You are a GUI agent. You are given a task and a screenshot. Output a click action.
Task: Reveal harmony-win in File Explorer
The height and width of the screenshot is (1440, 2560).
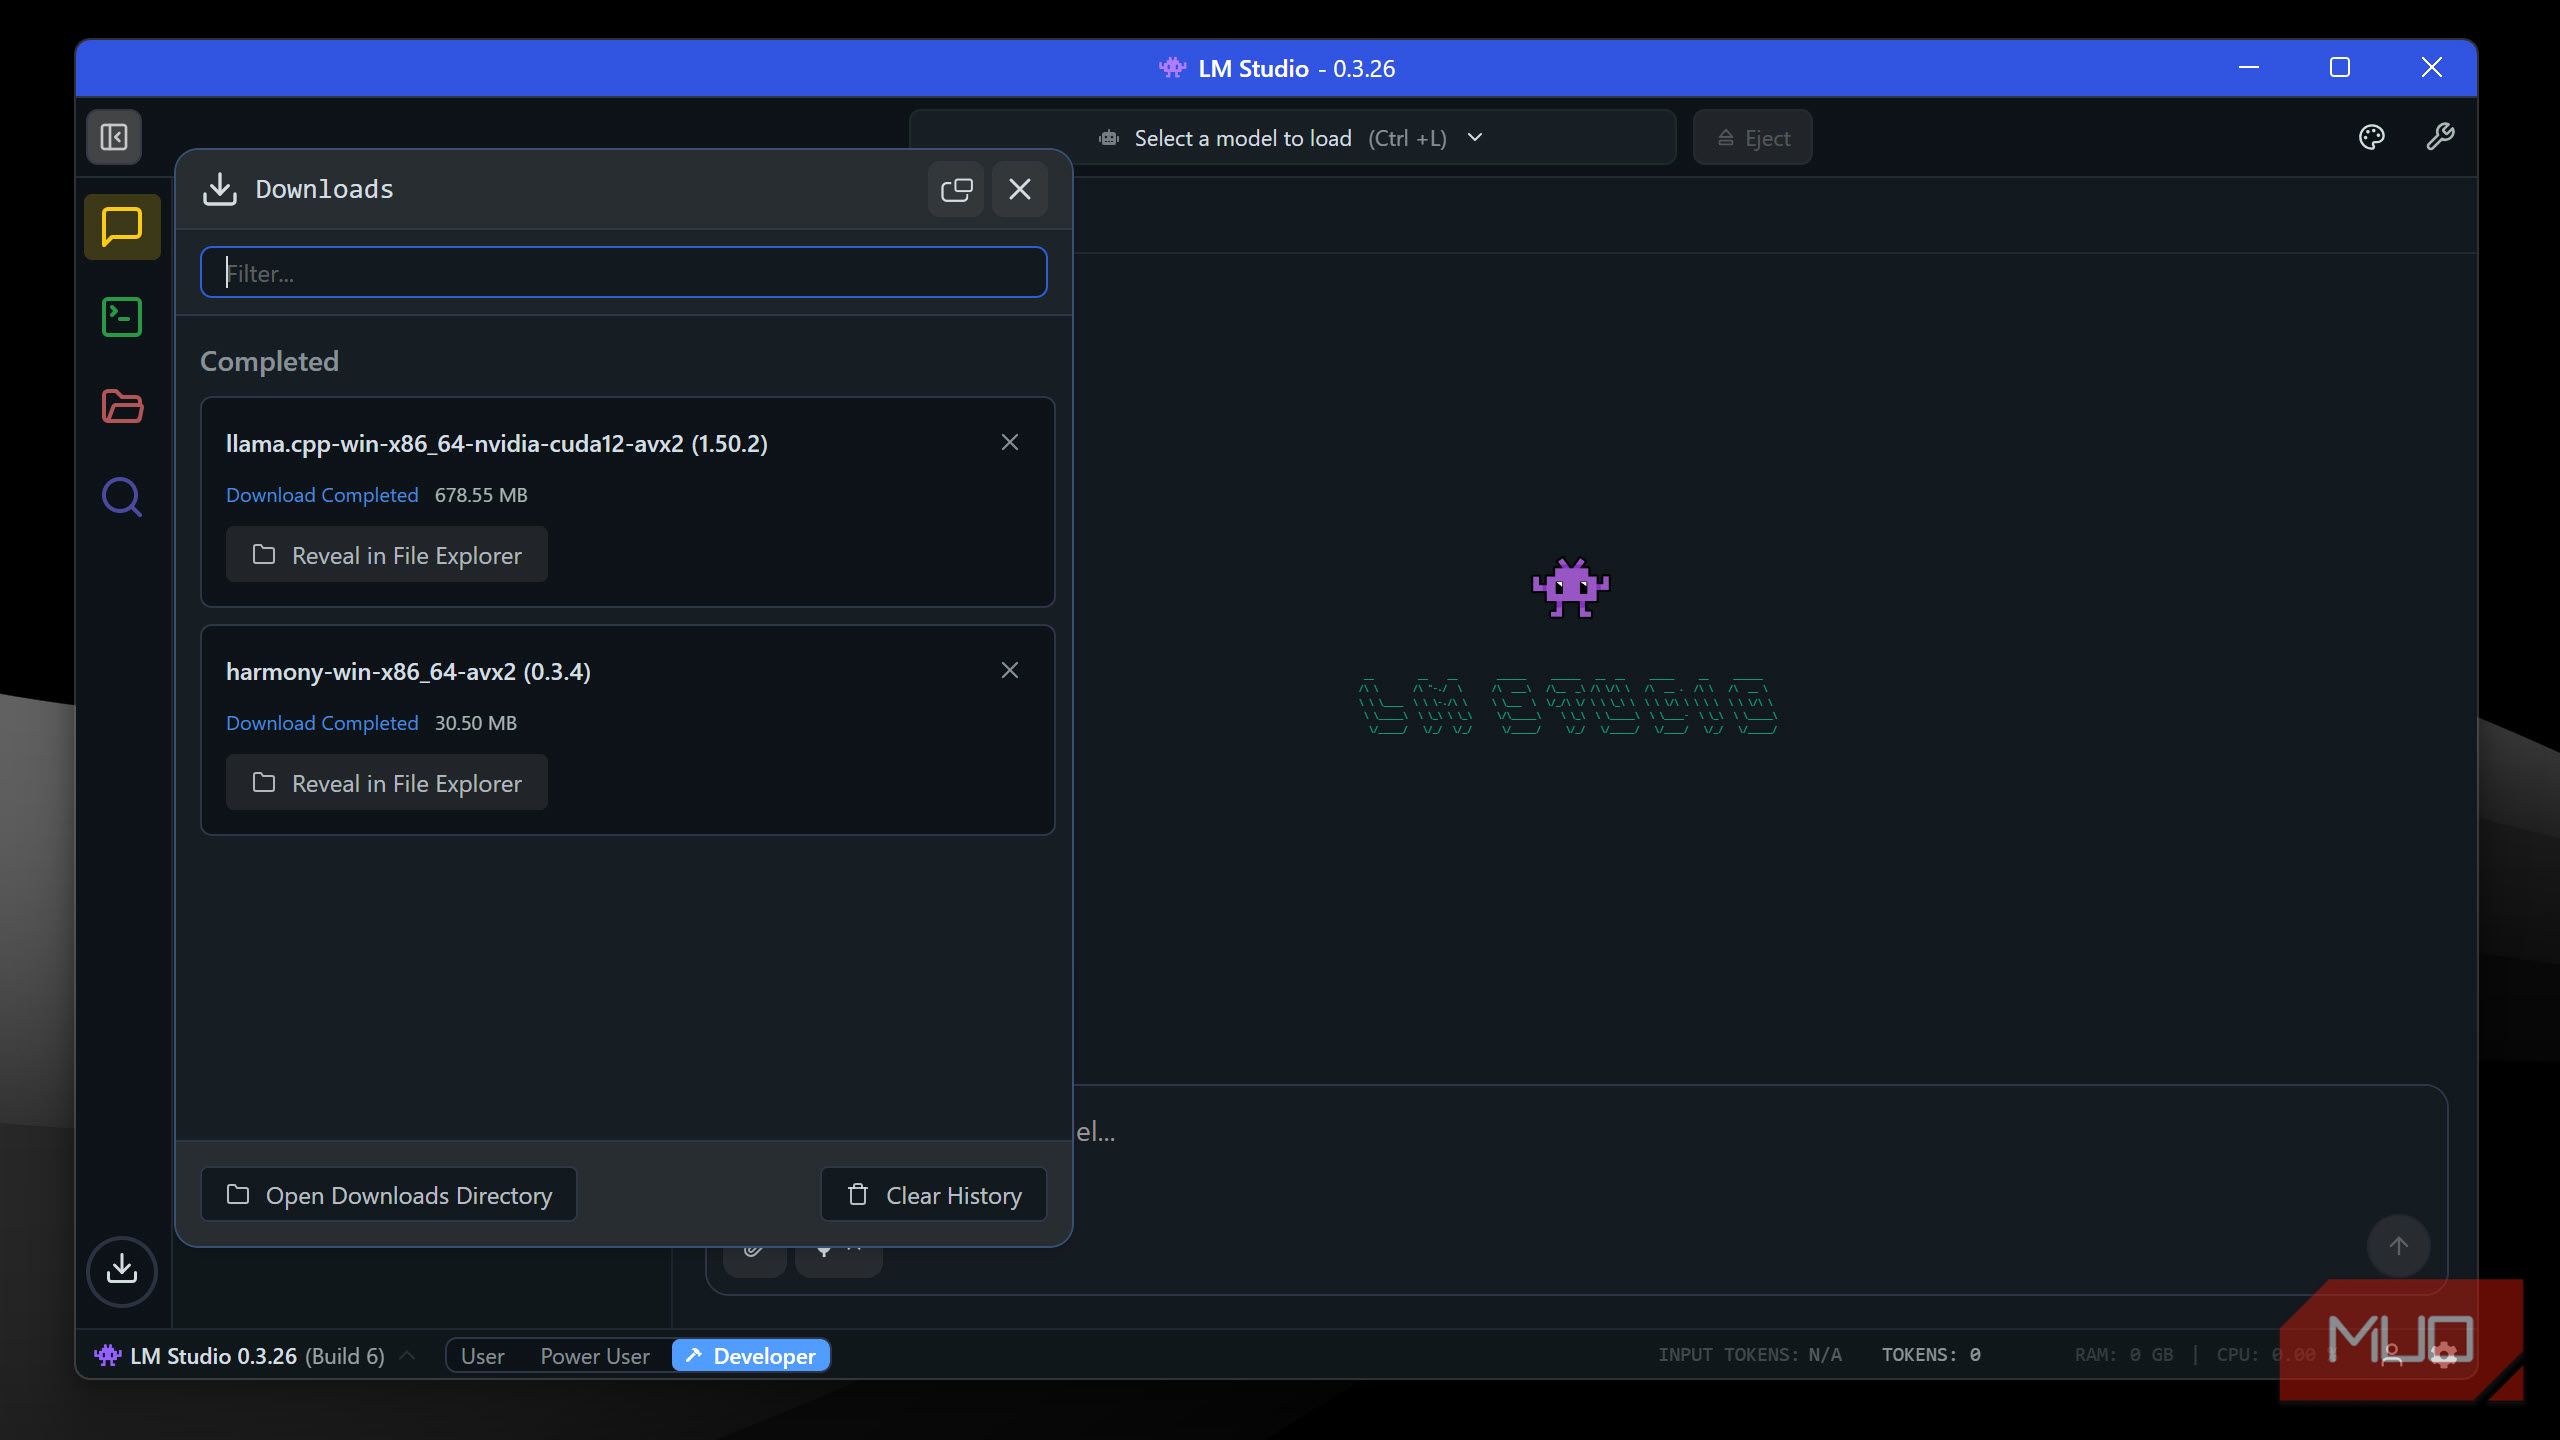[387, 783]
